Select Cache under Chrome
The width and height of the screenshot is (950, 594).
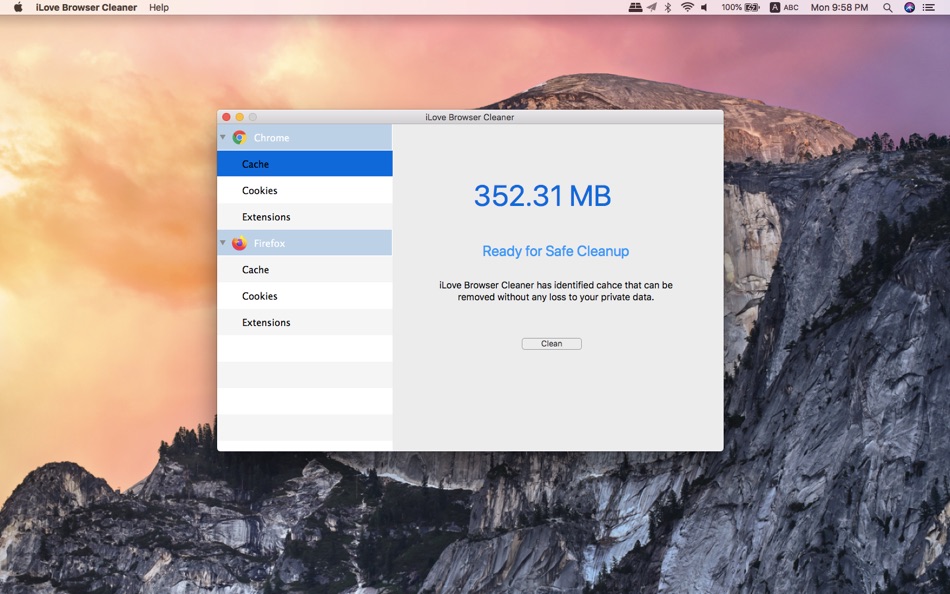(x=305, y=164)
